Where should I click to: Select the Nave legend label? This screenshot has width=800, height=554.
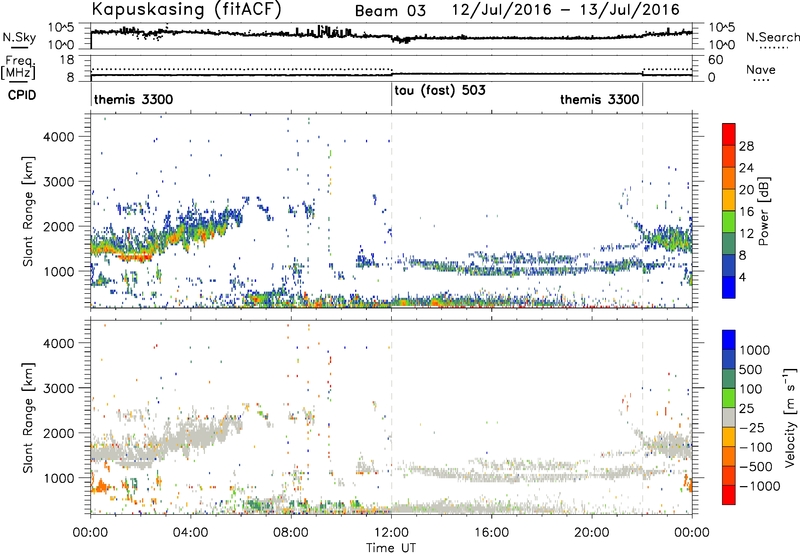point(760,69)
